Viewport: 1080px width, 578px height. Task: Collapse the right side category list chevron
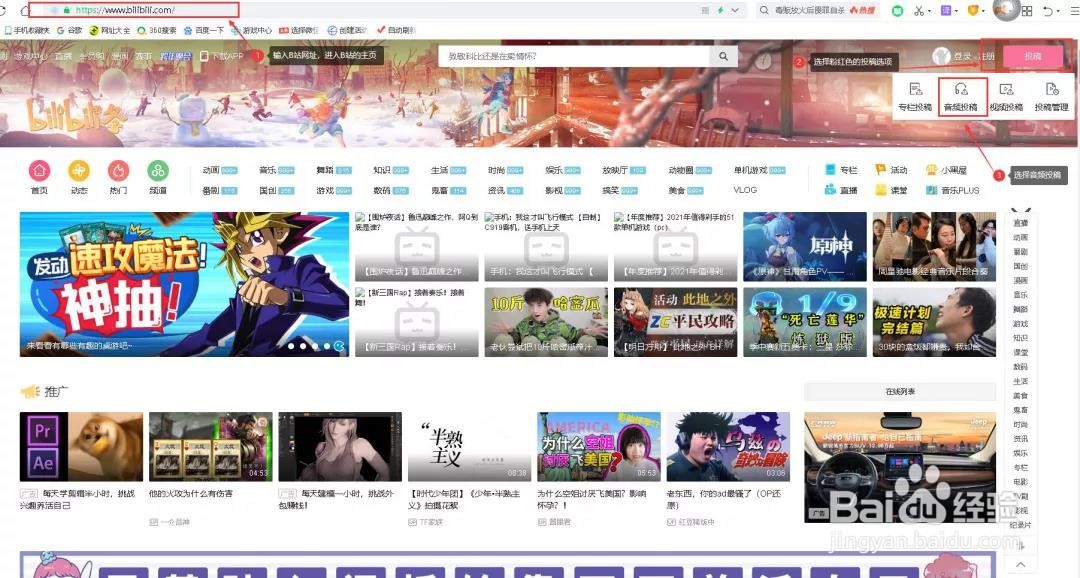click(1020, 210)
